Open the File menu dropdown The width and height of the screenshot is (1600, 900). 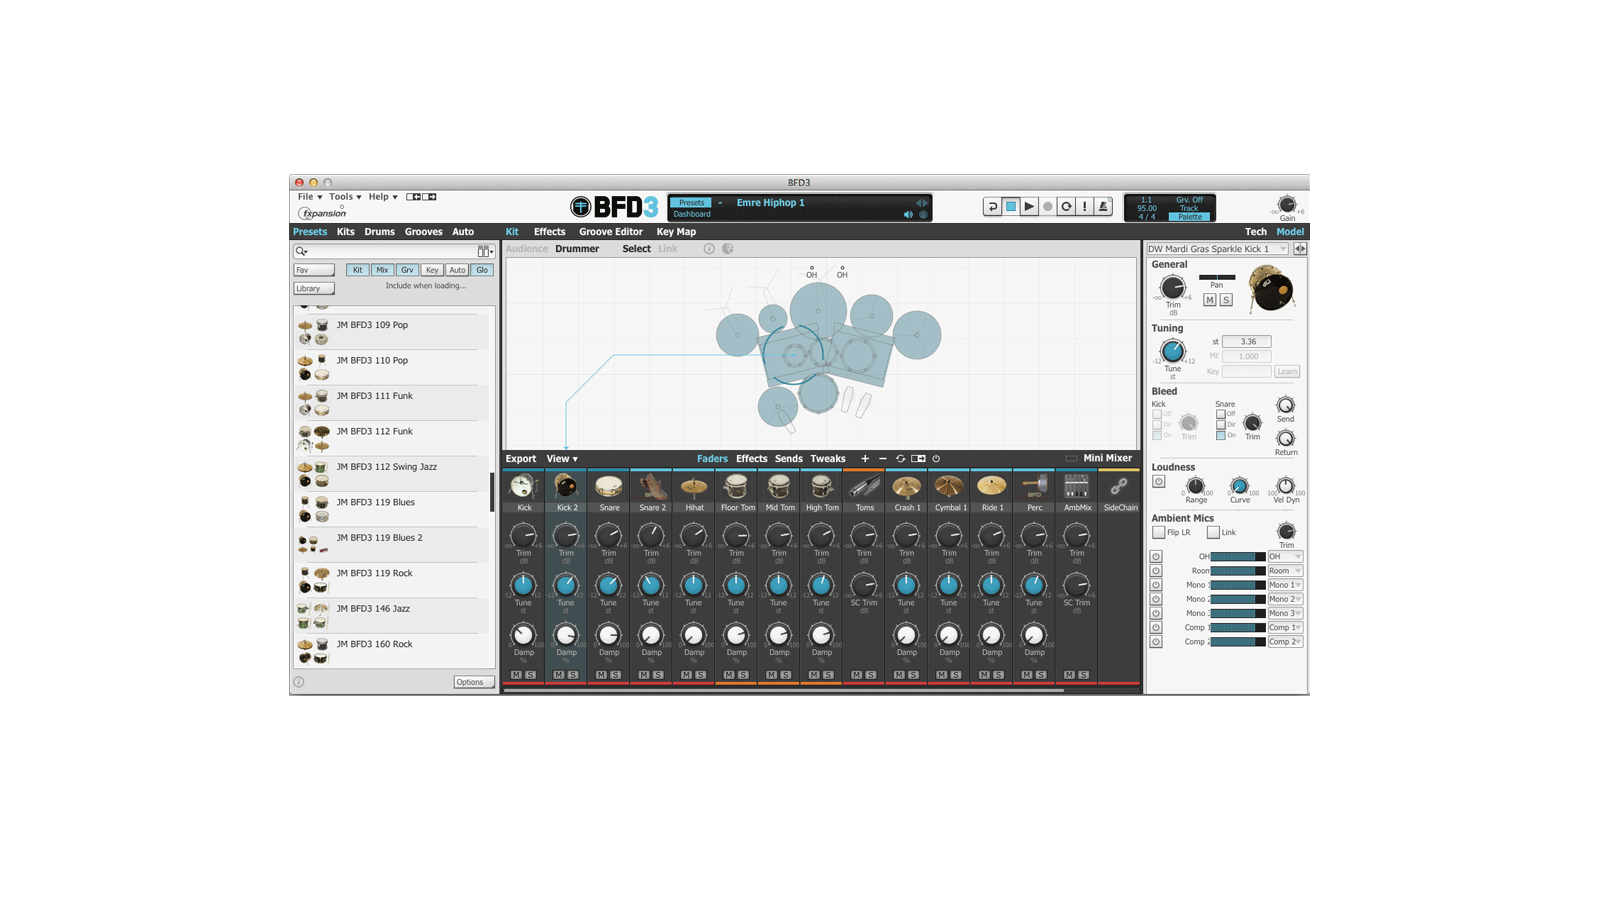(x=310, y=197)
